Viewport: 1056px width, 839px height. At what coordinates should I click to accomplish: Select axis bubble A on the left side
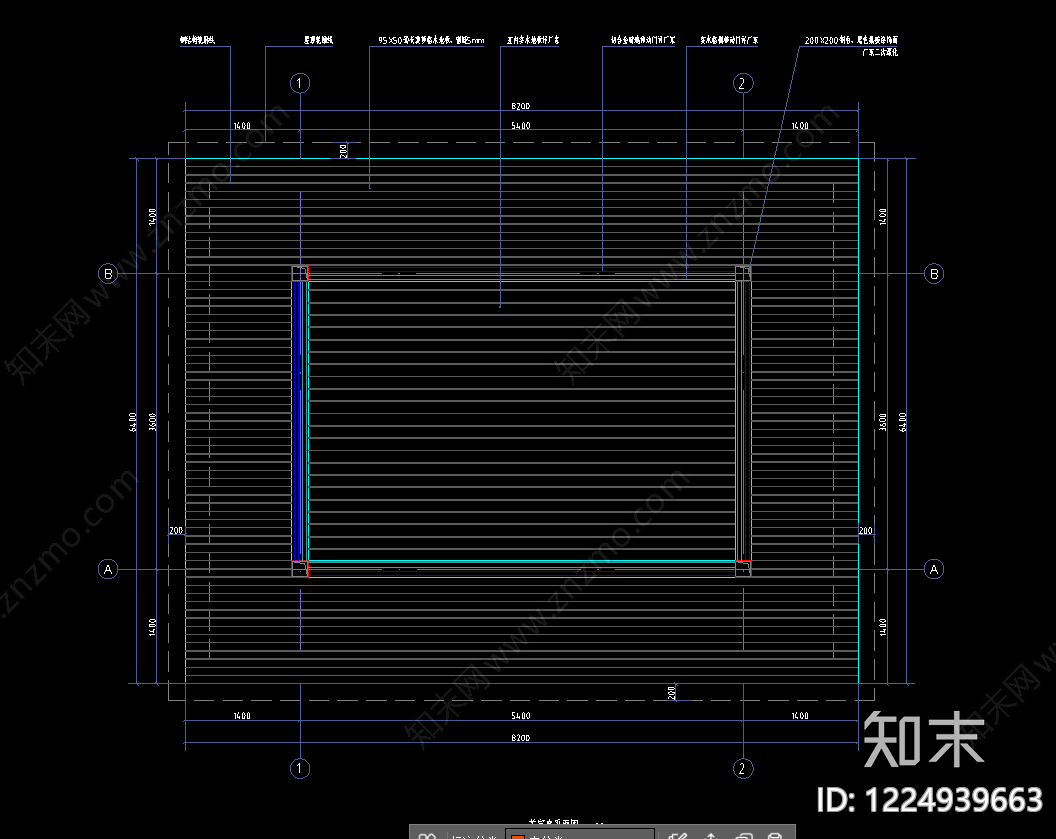pos(108,569)
